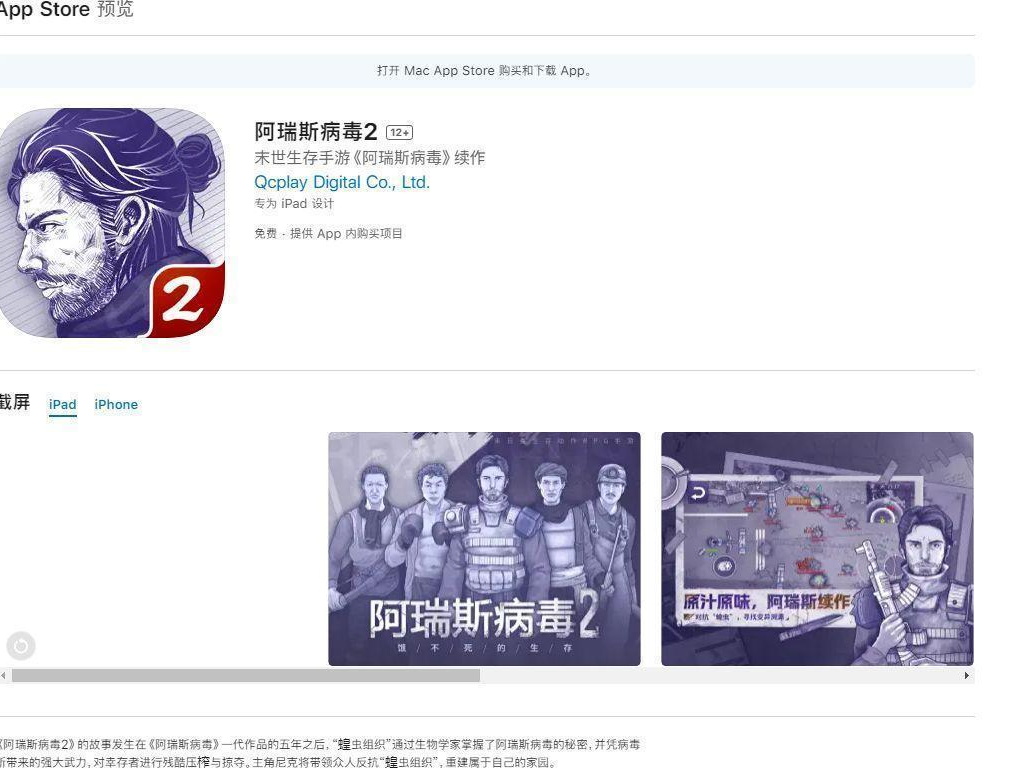Click the Open Mac App Store banner
Viewport: 1017px width, 776px height.
pyautogui.click(x=485, y=71)
